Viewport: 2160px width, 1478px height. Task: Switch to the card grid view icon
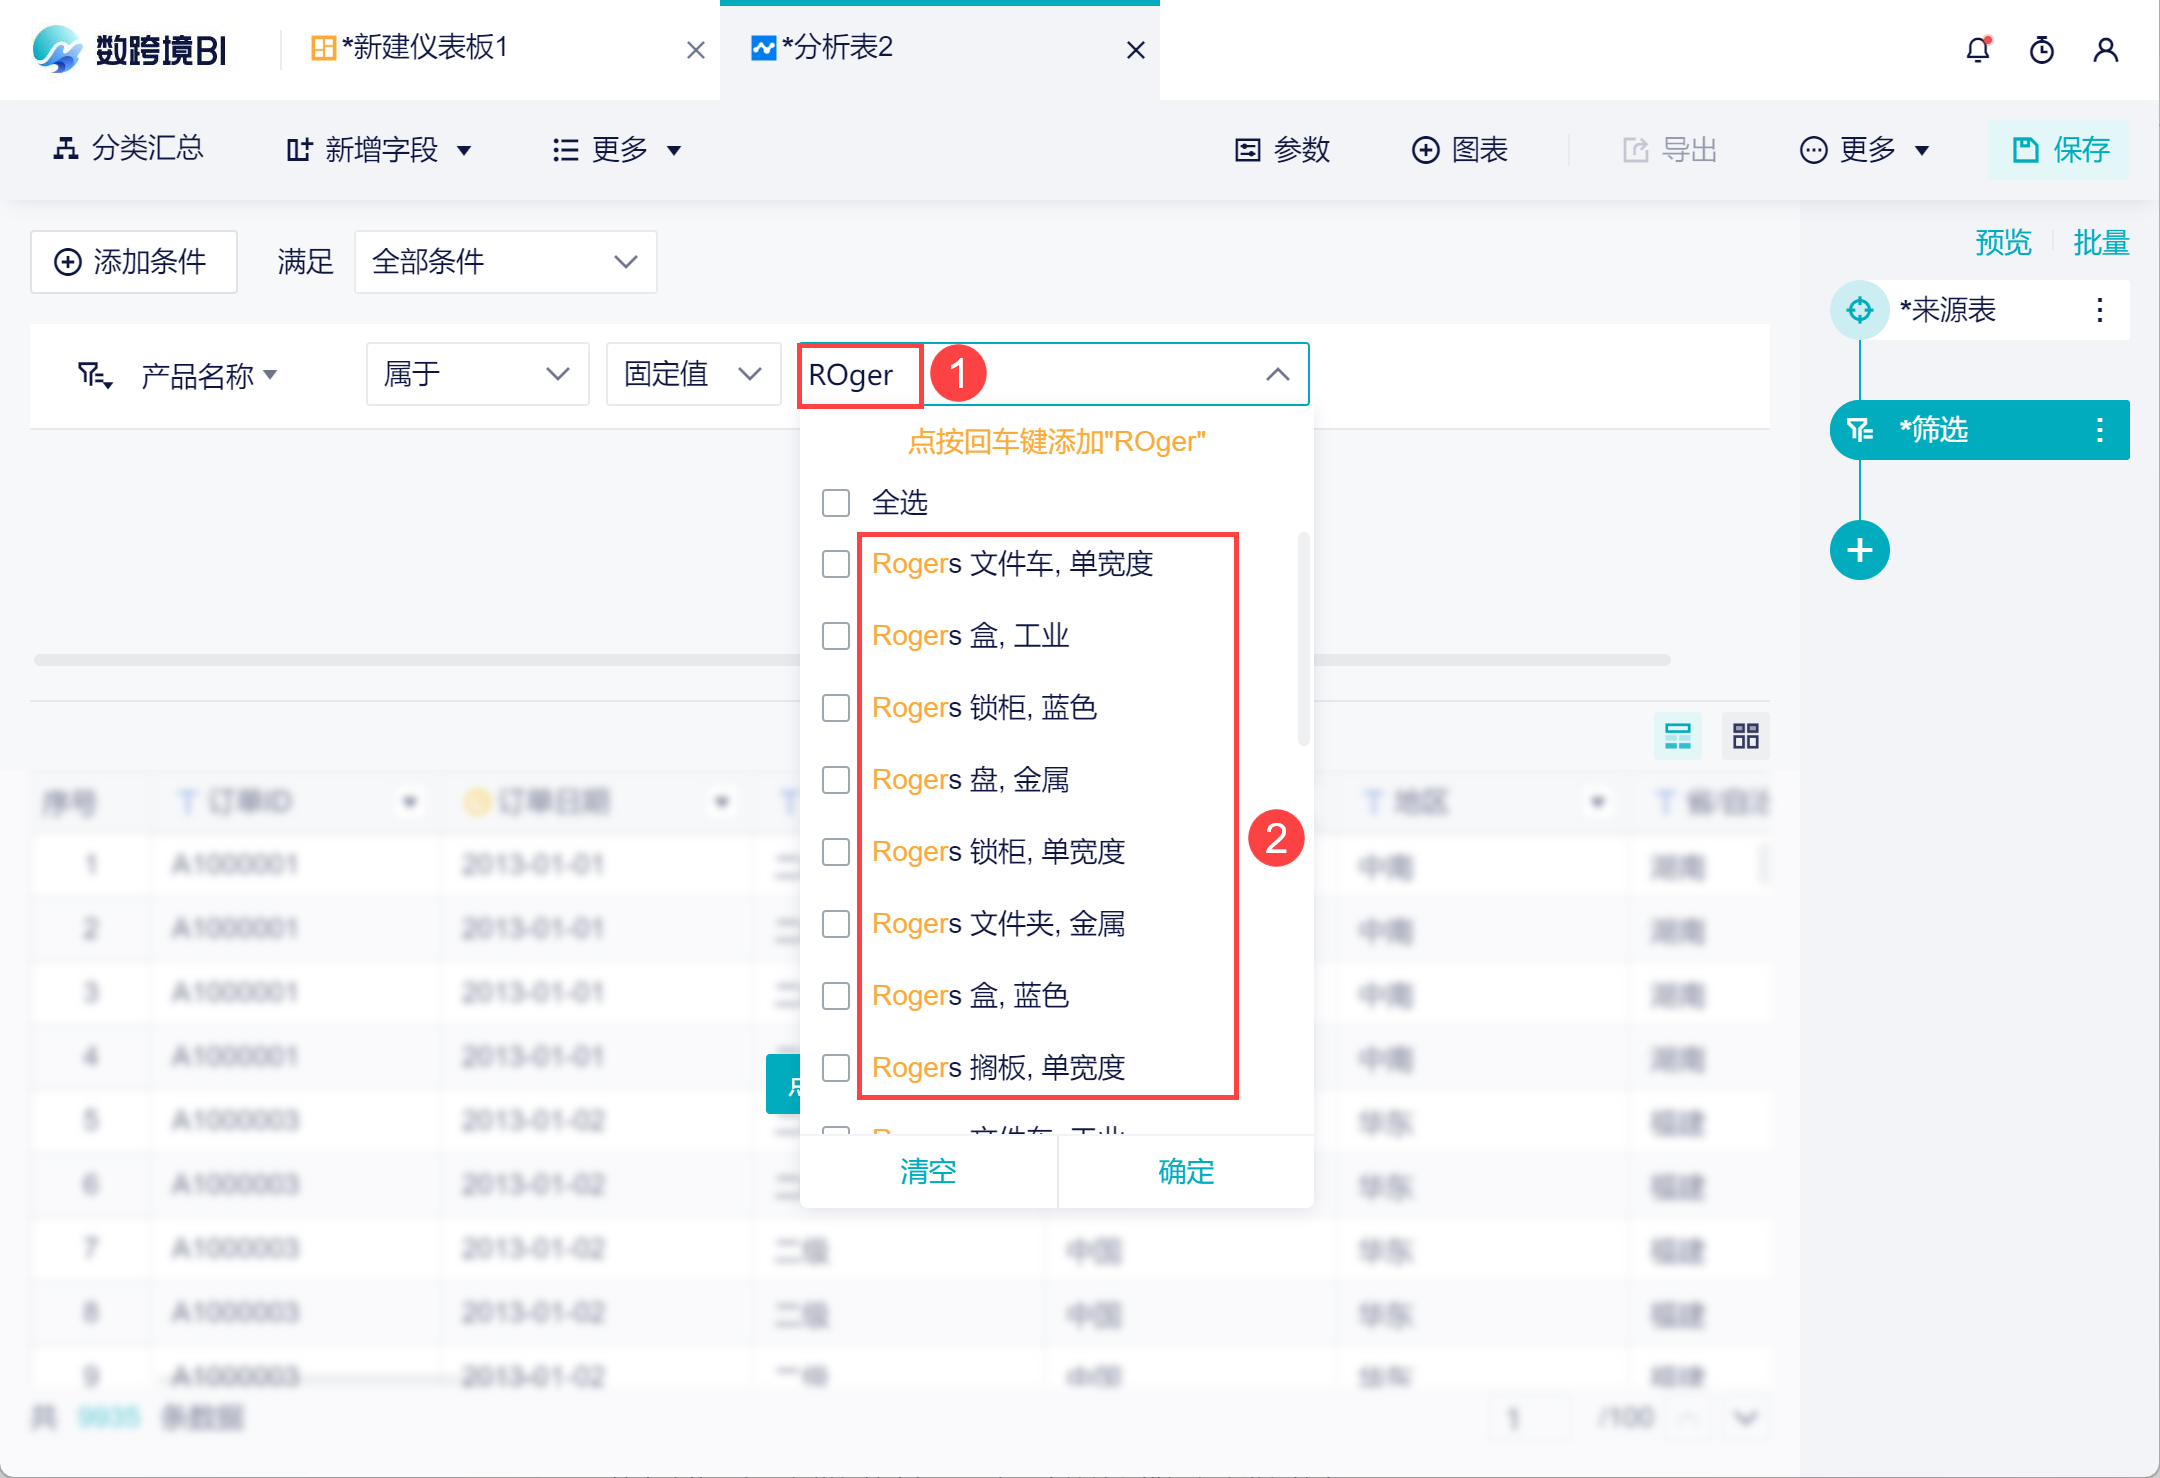click(x=1745, y=736)
